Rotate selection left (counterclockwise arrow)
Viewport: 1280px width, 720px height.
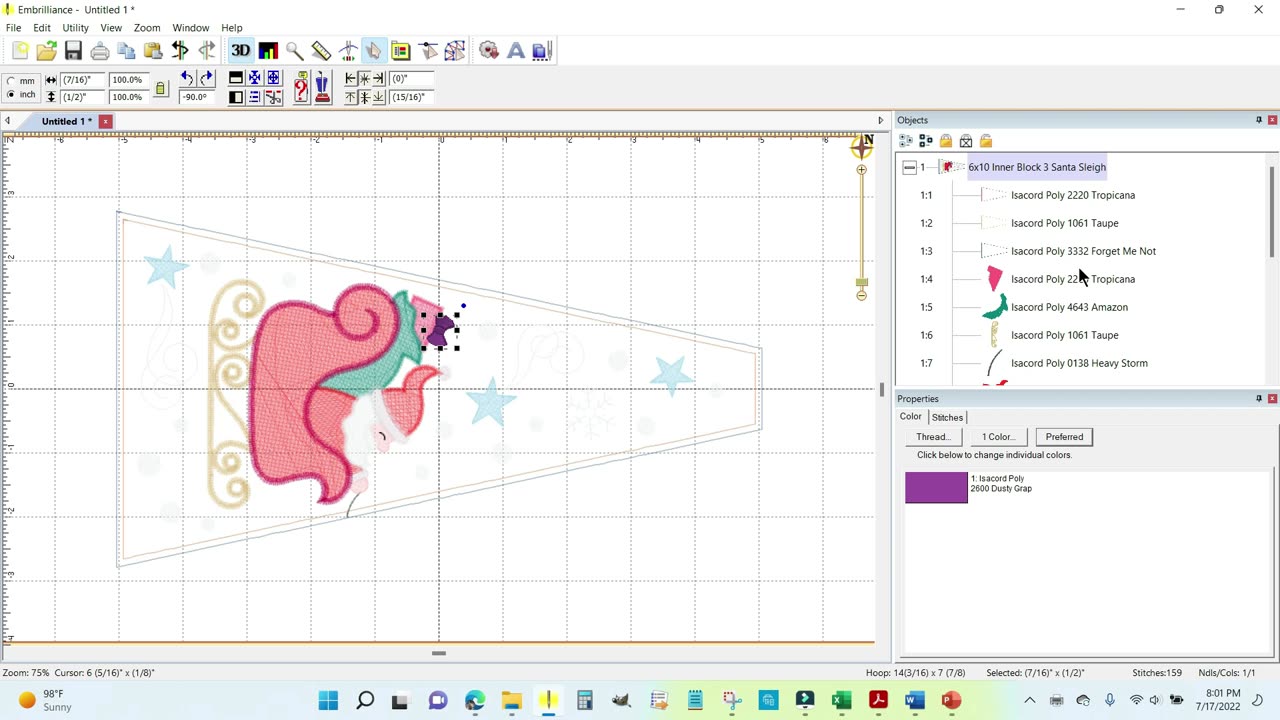pos(187,79)
